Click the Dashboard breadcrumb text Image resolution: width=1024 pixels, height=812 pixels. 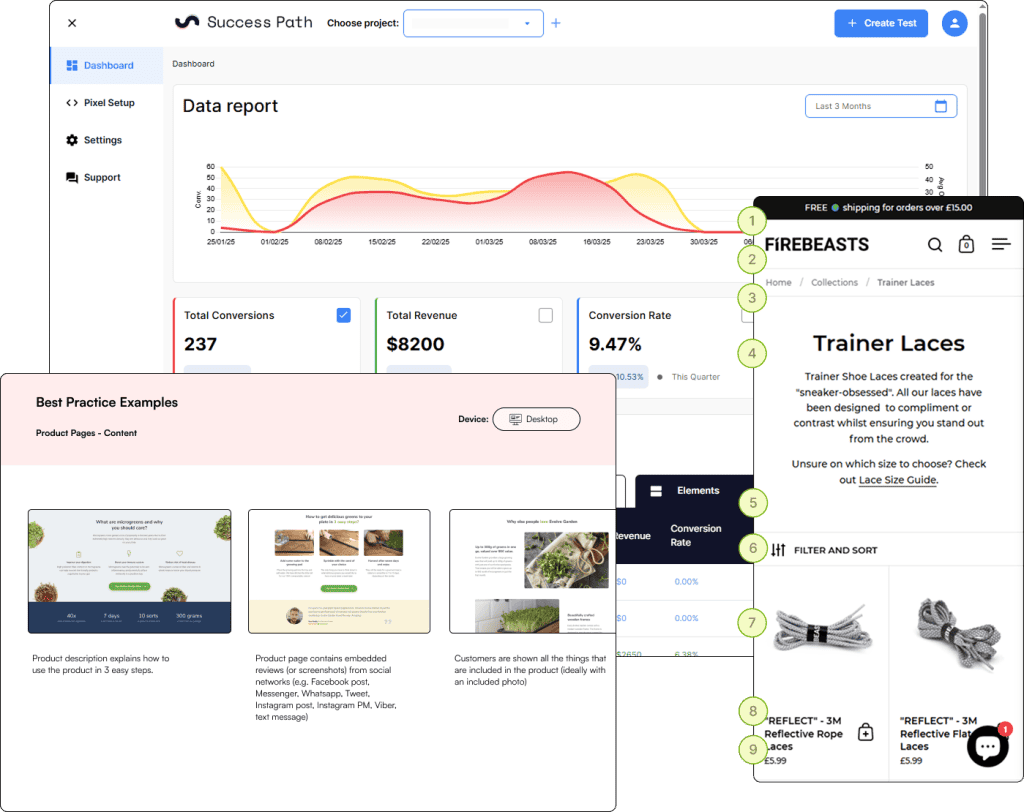(x=193, y=64)
